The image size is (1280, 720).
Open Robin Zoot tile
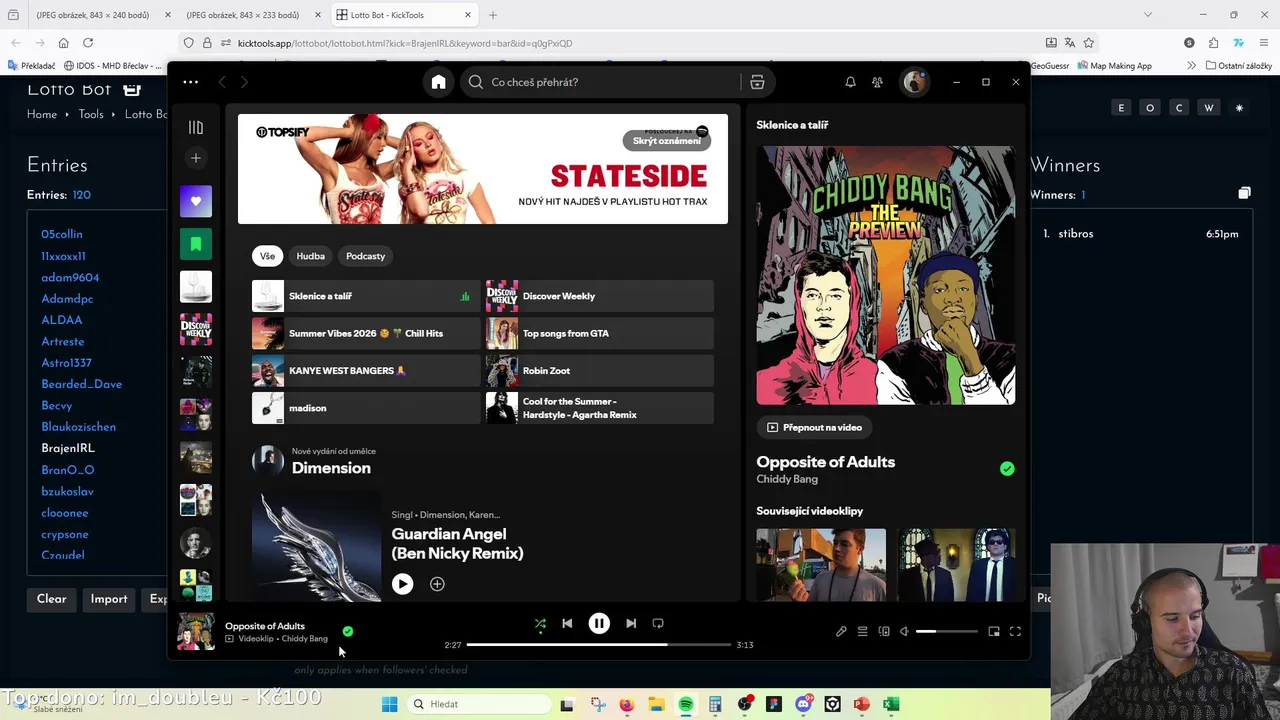[x=599, y=371]
